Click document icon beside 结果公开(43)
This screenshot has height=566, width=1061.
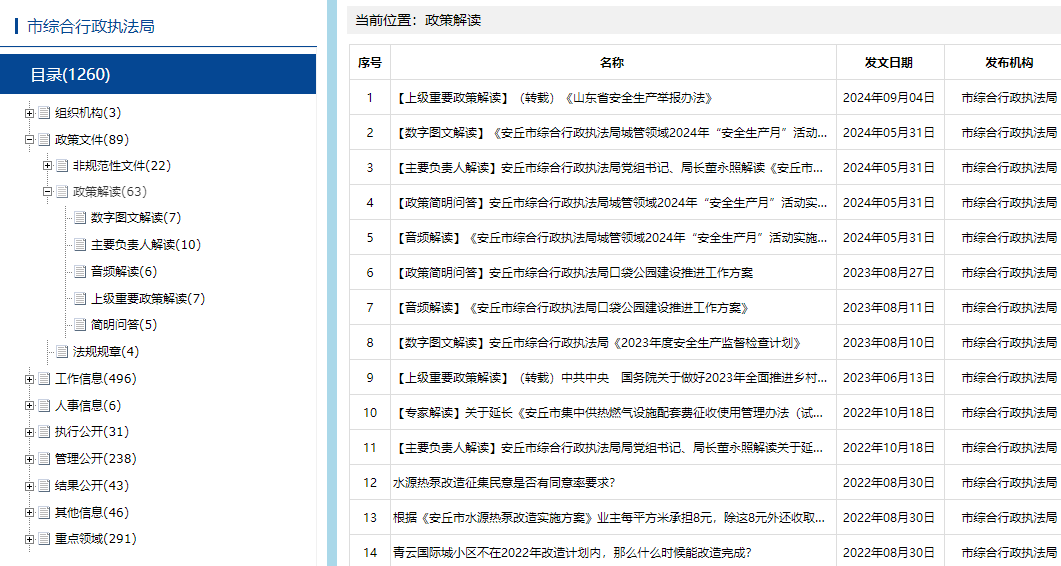click(44, 485)
